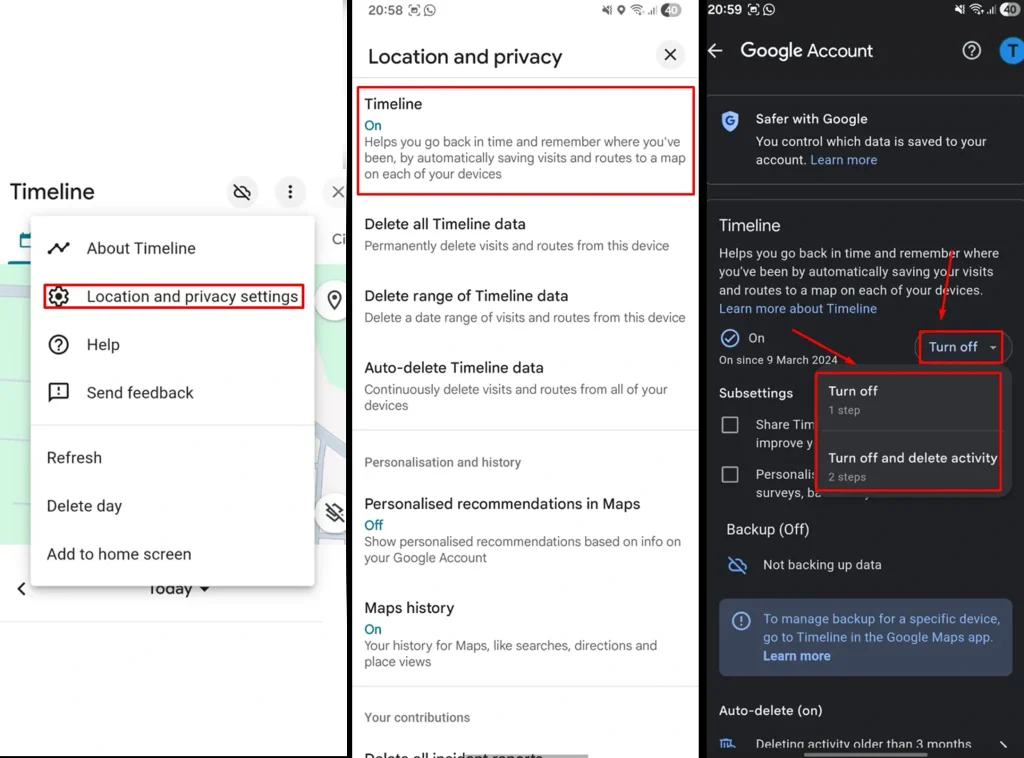Screen dimensions: 1024x758
Task: Open Help from the Timeline menu
Action: point(172,345)
